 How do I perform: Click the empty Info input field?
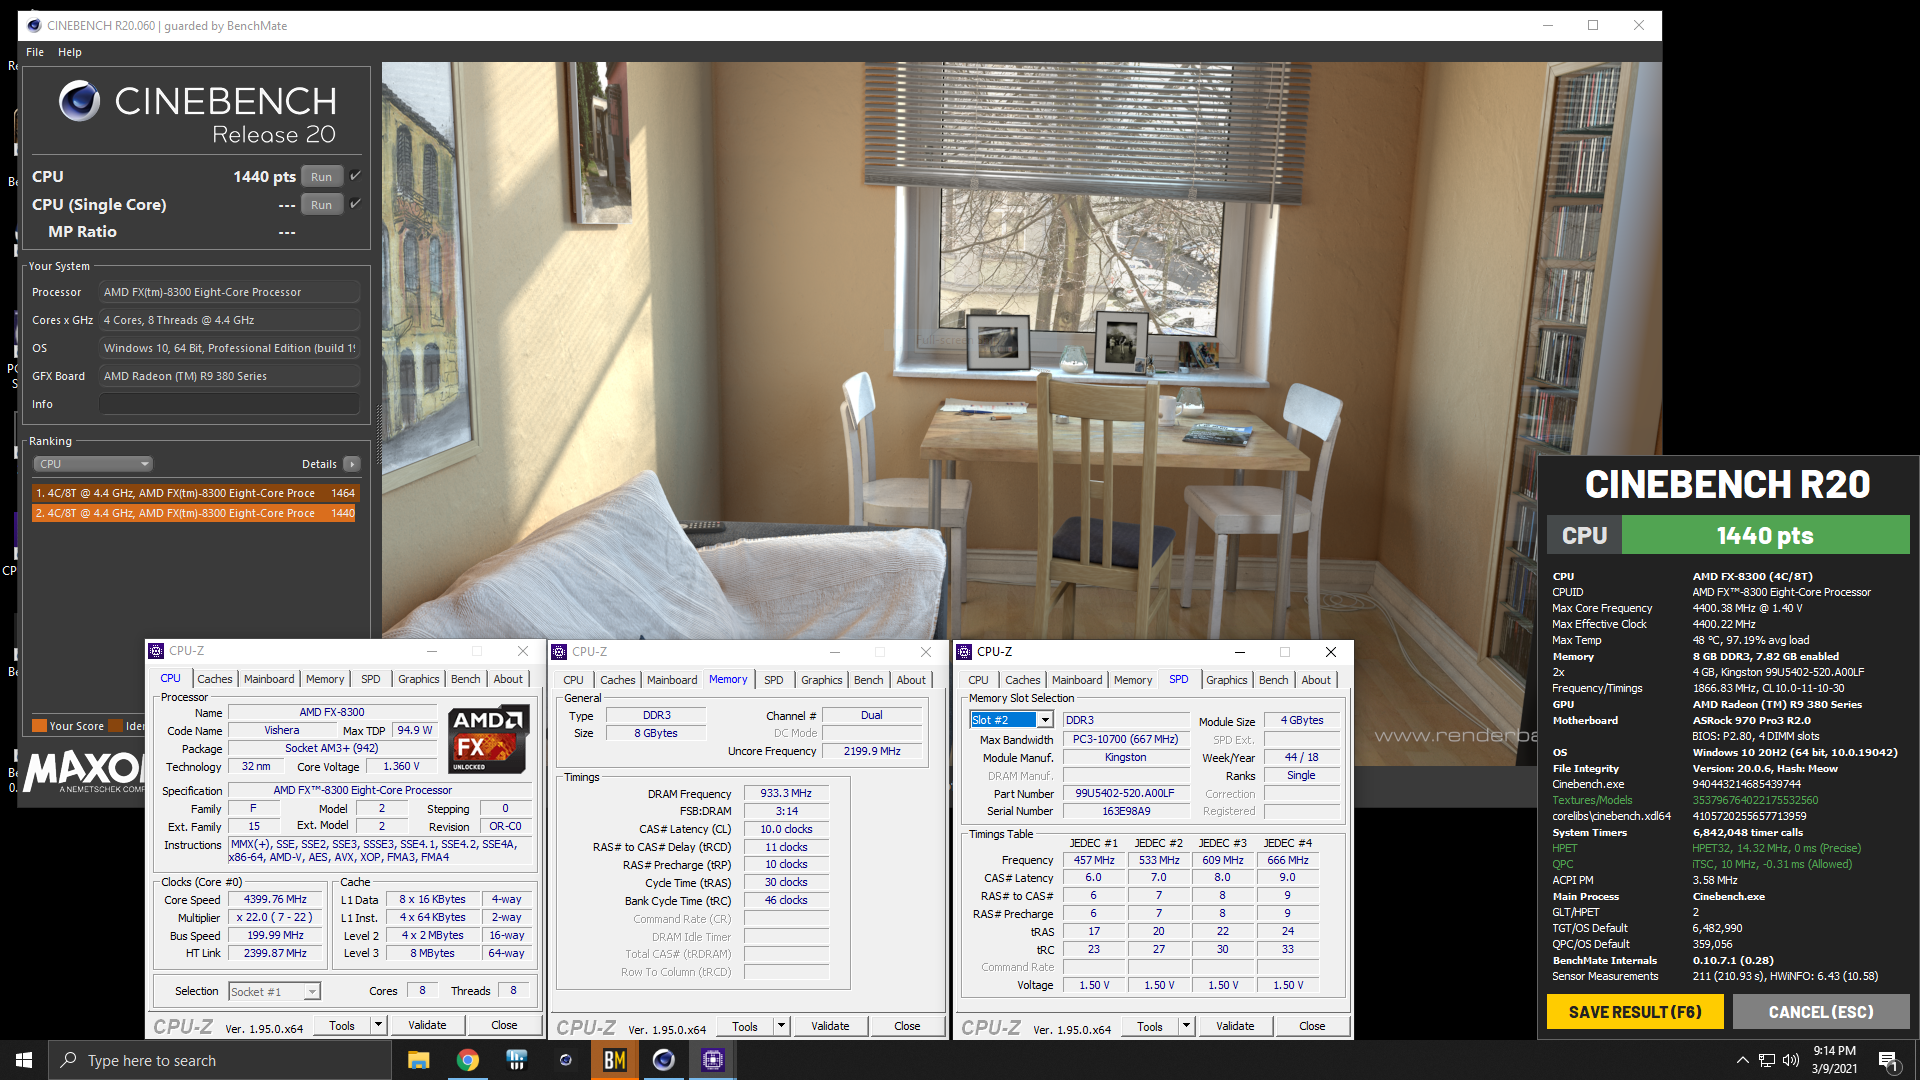(x=229, y=404)
